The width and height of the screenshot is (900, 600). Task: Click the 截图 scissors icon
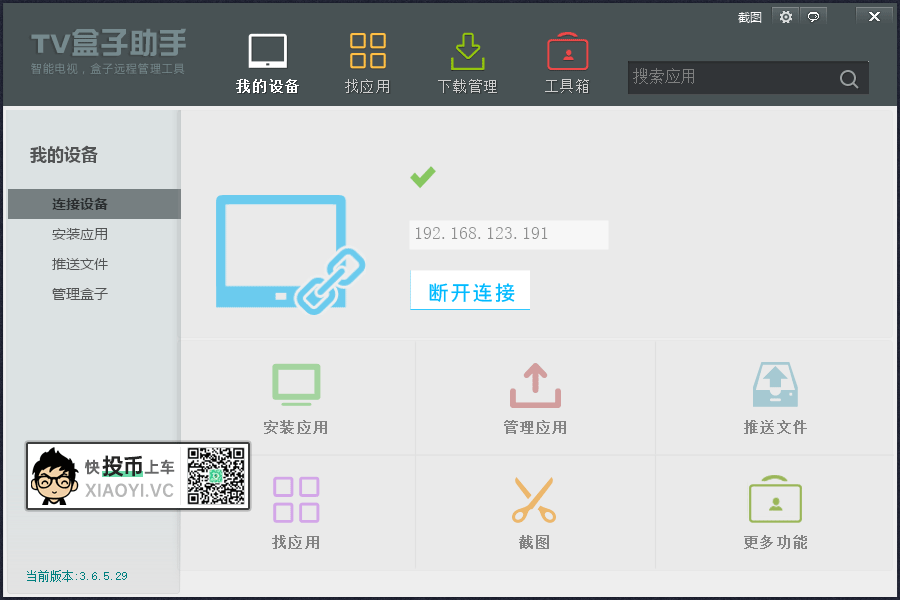pos(534,500)
